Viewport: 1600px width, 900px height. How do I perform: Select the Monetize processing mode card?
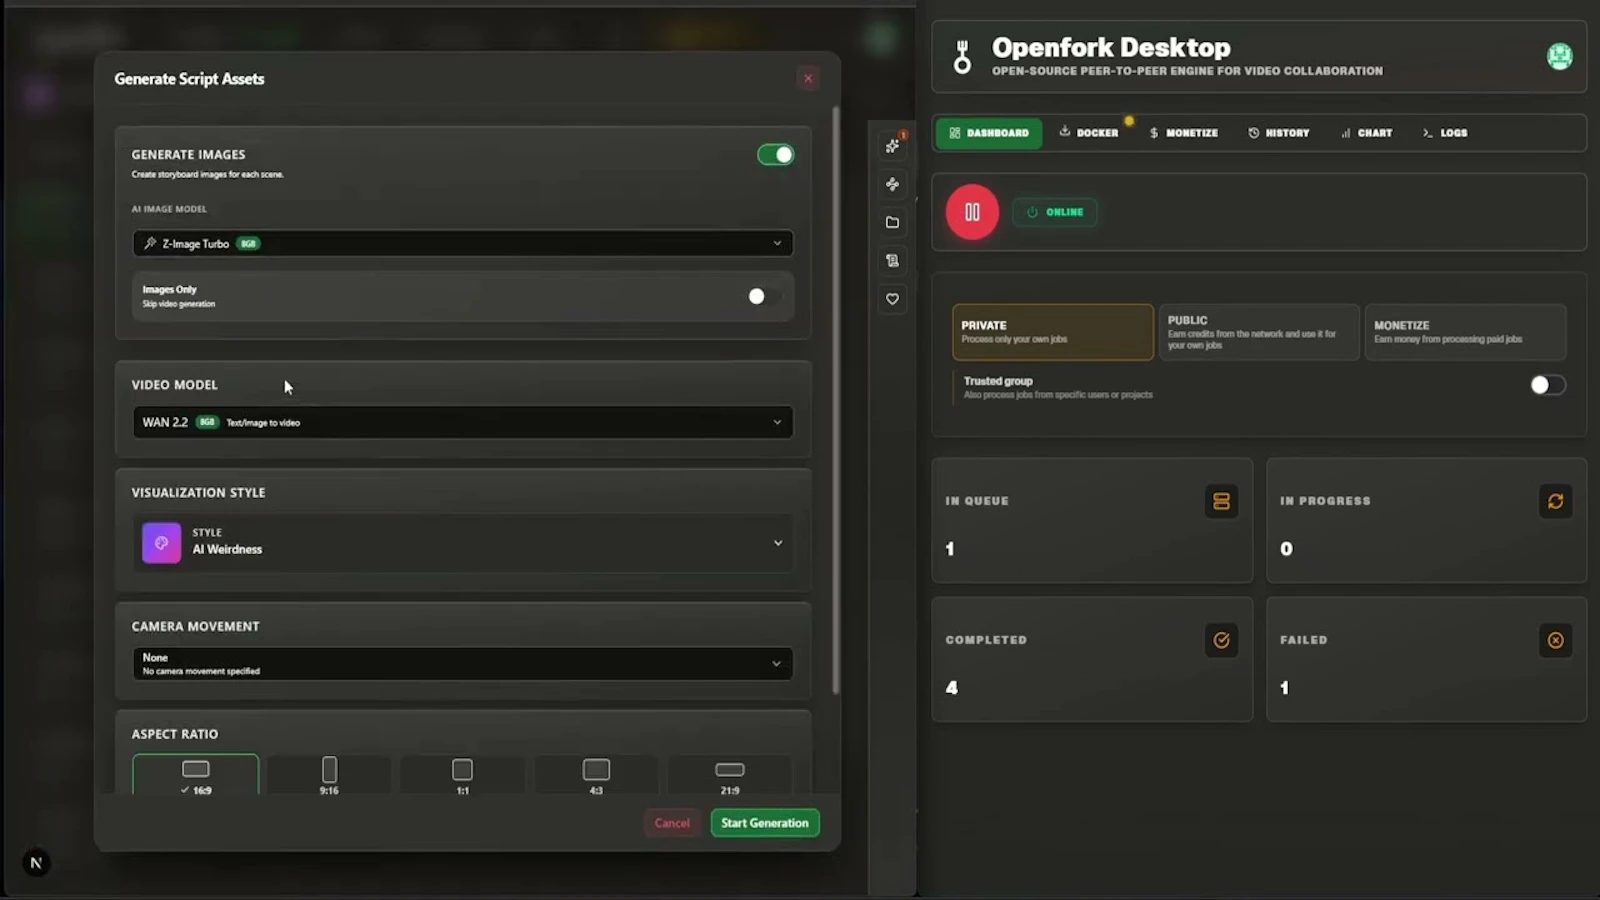(x=1465, y=332)
